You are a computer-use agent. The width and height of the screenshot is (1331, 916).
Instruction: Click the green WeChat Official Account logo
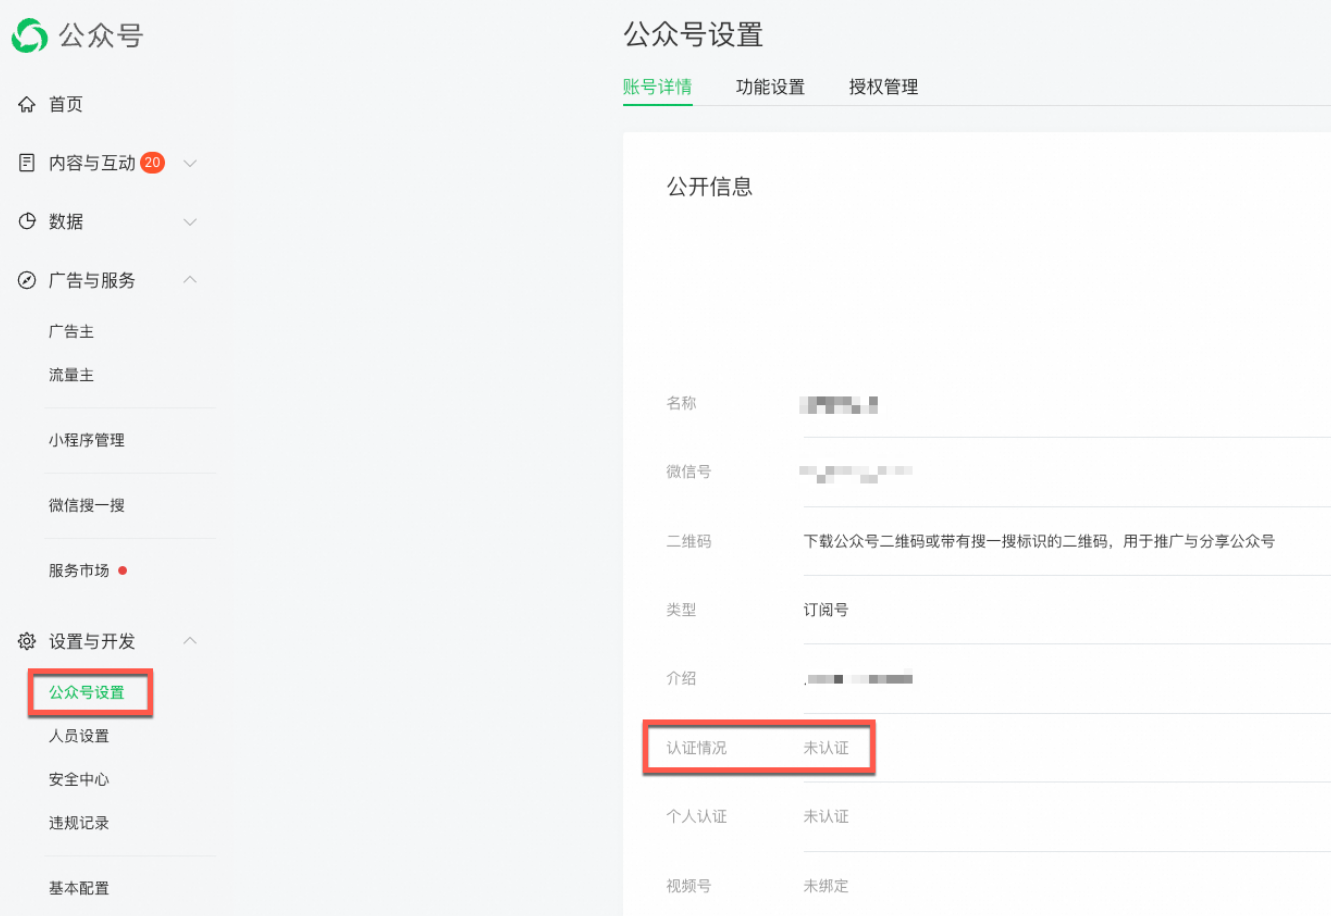[x=29, y=36]
